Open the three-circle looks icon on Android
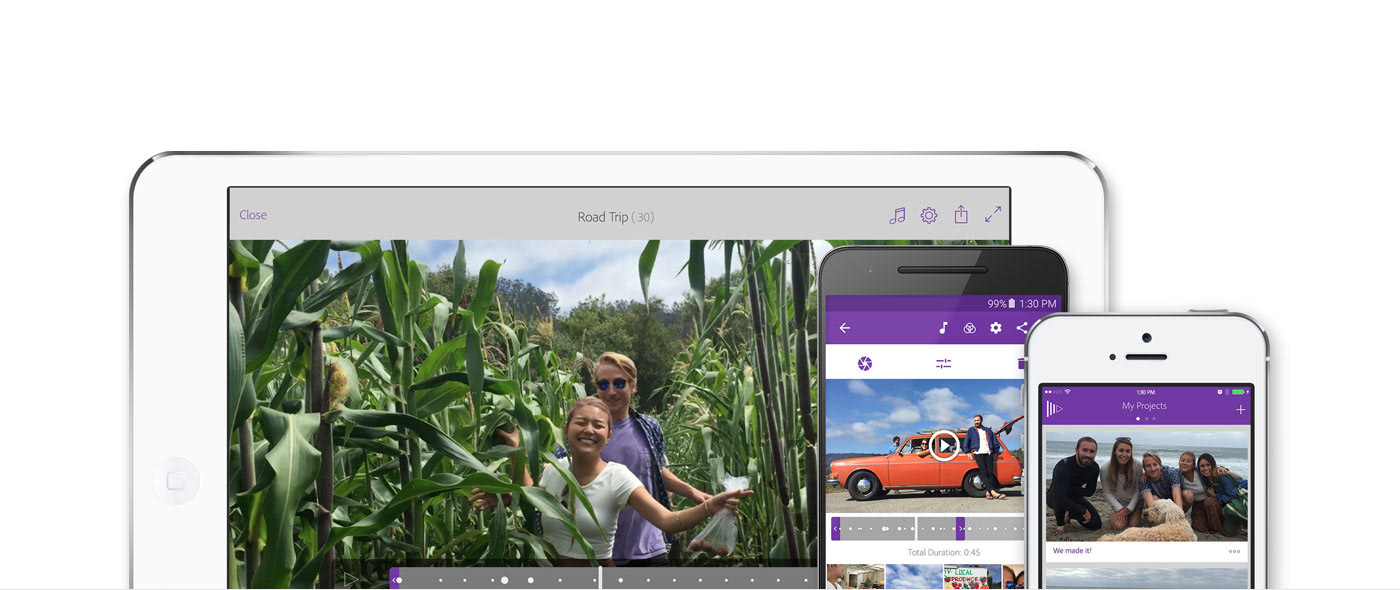The height and width of the screenshot is (590, 1400). click(x=969, y=328)
